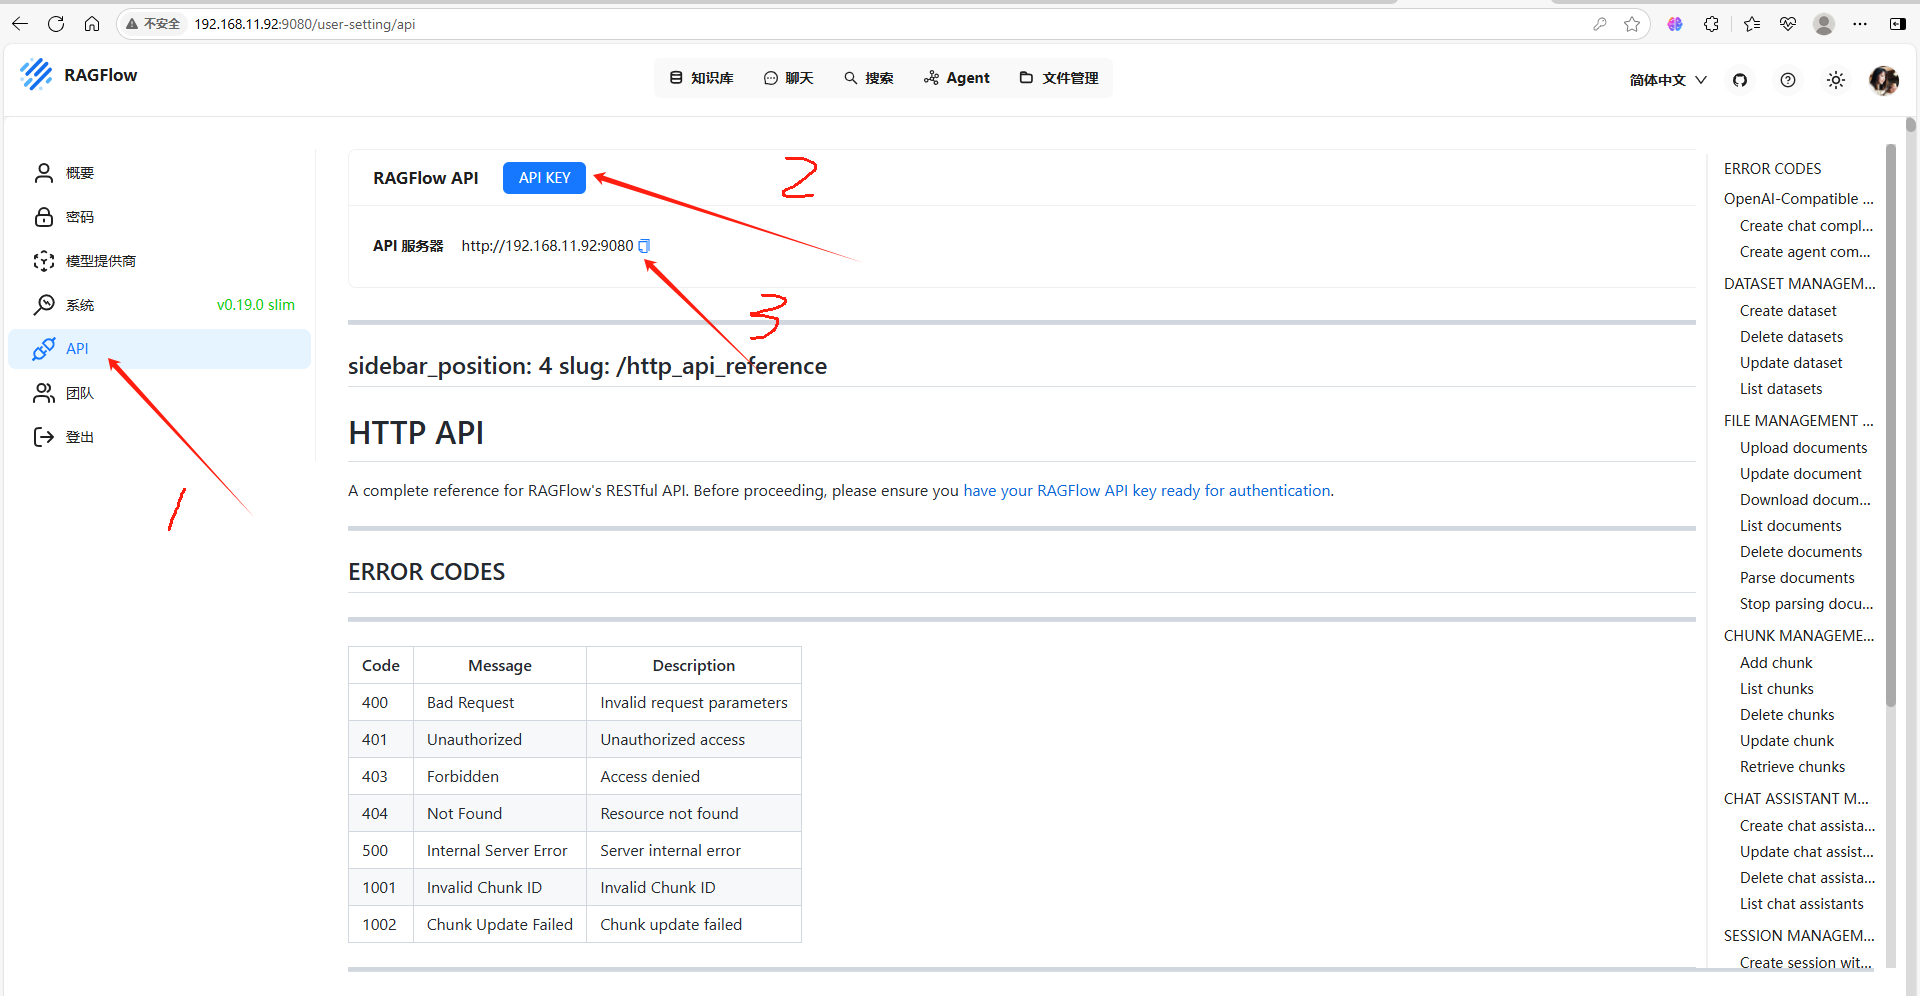Jump to Create chat completion link
Viewport: 1920px width, 996px height.
(1806, 226)
